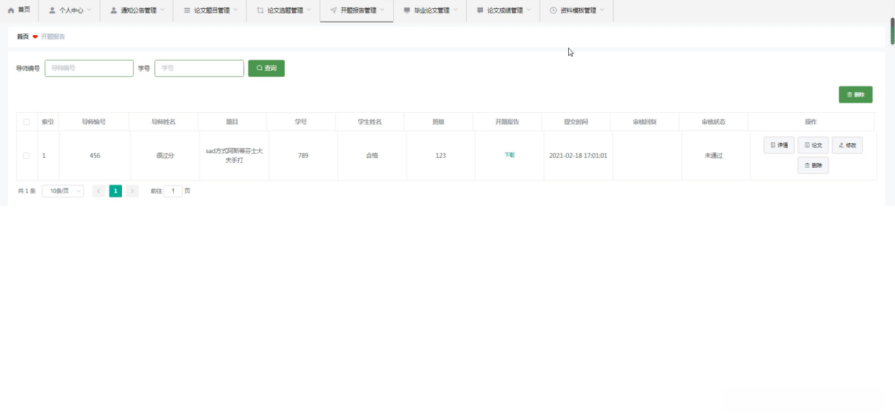Click the person icon of 个人中心

tap(53, 10)
